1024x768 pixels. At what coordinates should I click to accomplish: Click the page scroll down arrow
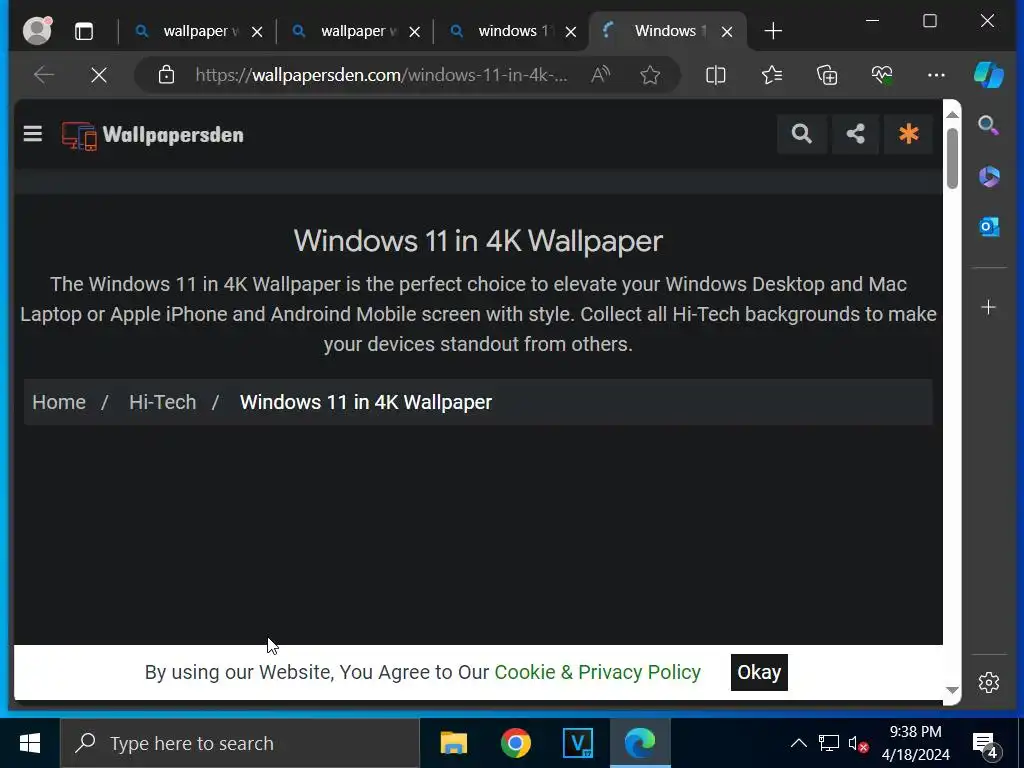point(952,690)
